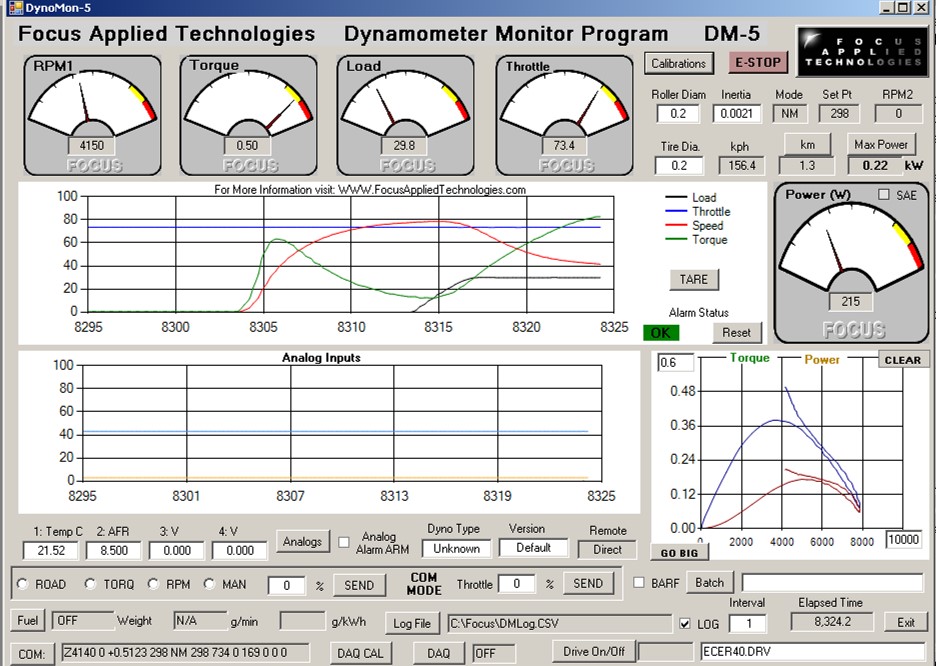Enable the BARF checkbox

[639, 582]
